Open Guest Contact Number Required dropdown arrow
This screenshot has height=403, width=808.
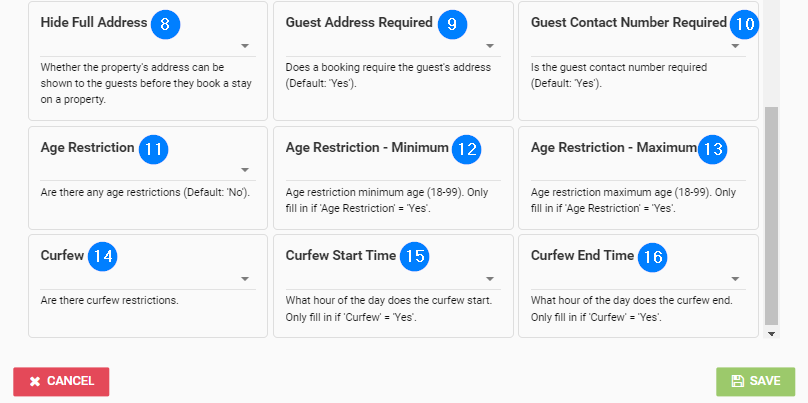(735, 46)
